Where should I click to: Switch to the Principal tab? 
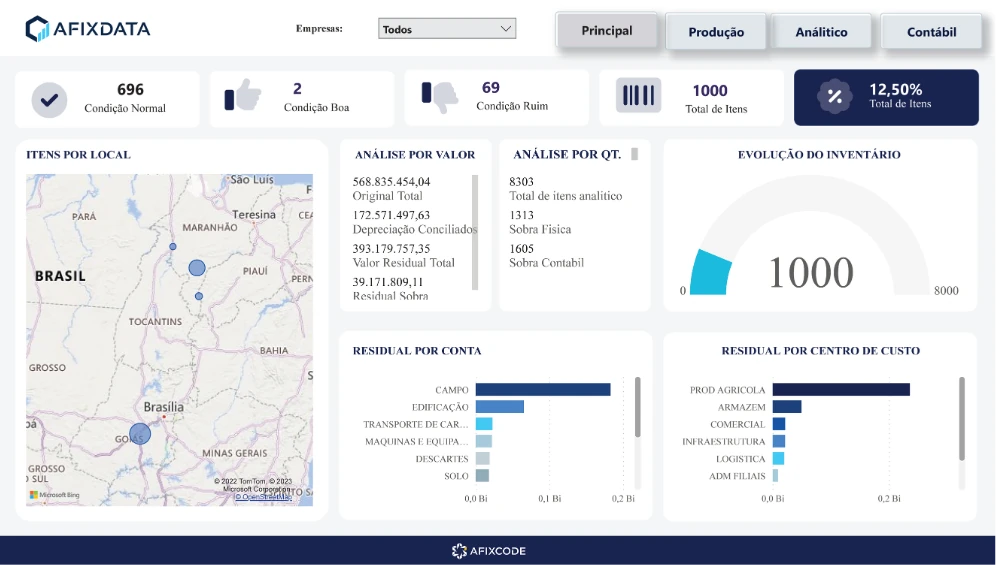[607, 31]
